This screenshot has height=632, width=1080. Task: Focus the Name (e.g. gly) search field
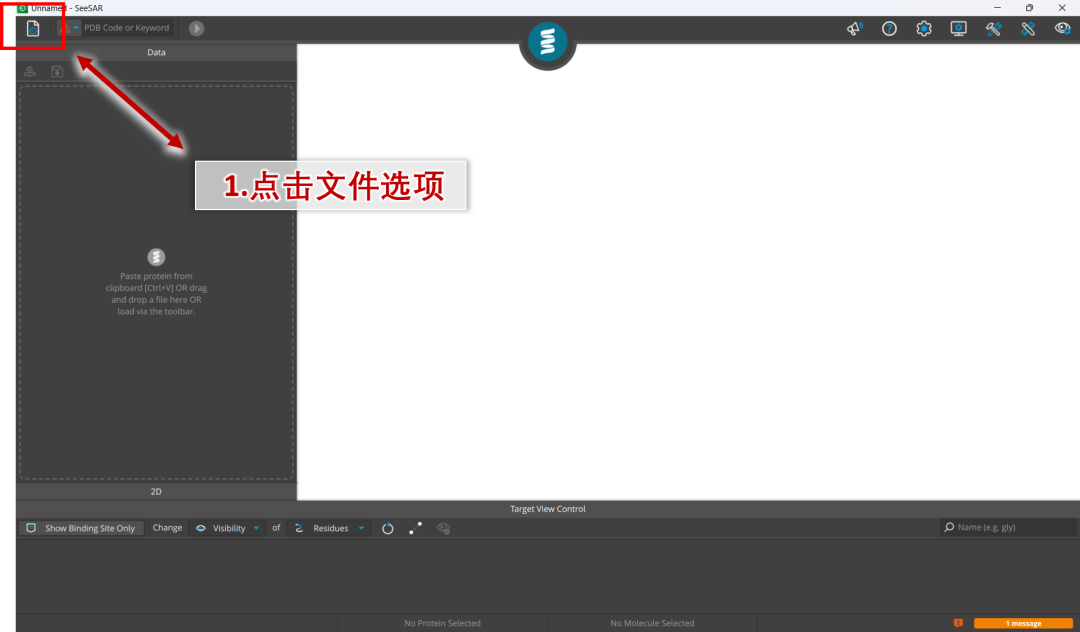[1009, 527]
